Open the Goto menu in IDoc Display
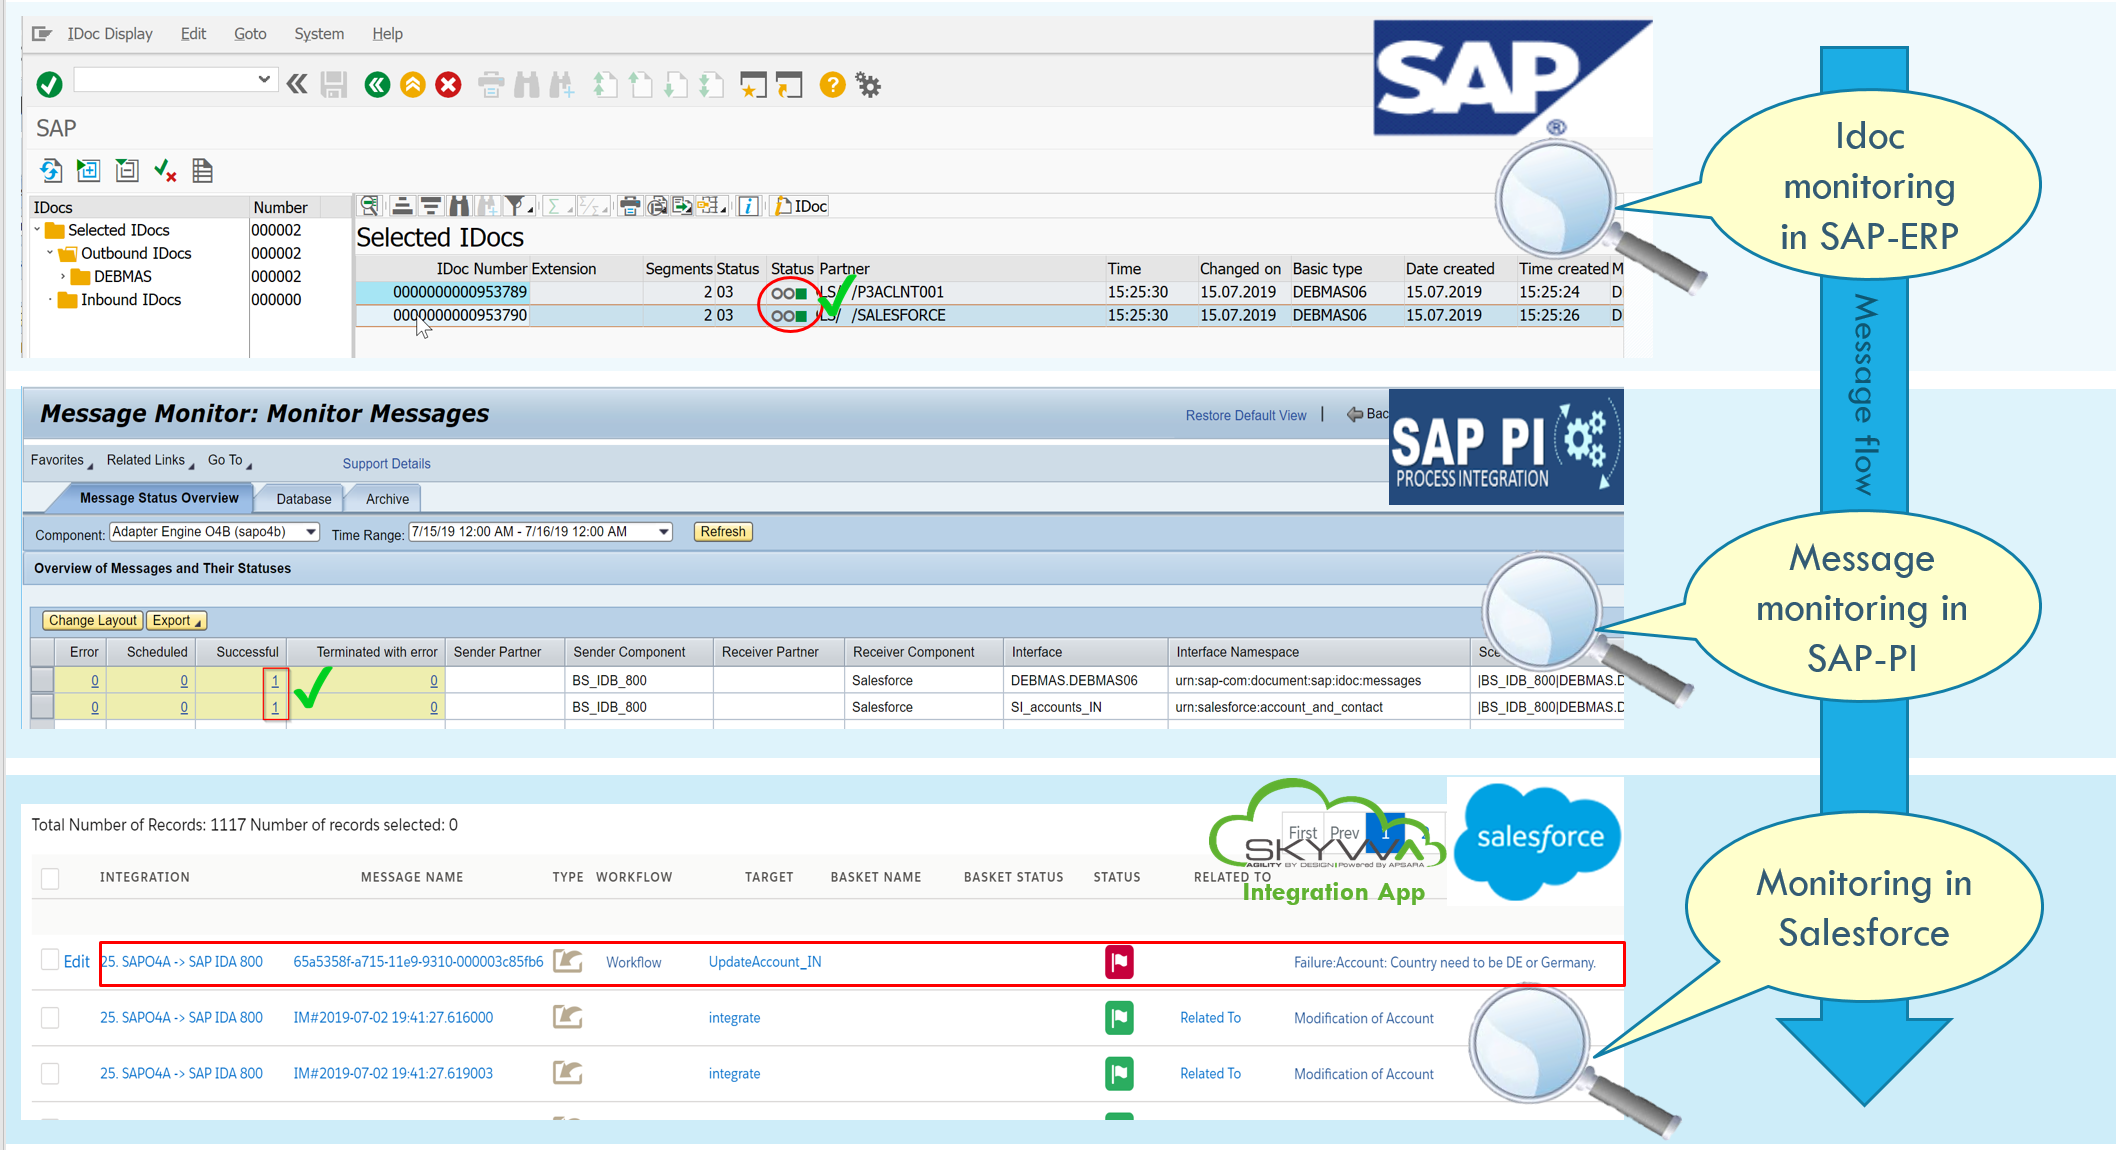The height and width of the screenshot is (1150, 2117). tap(249, 33)
